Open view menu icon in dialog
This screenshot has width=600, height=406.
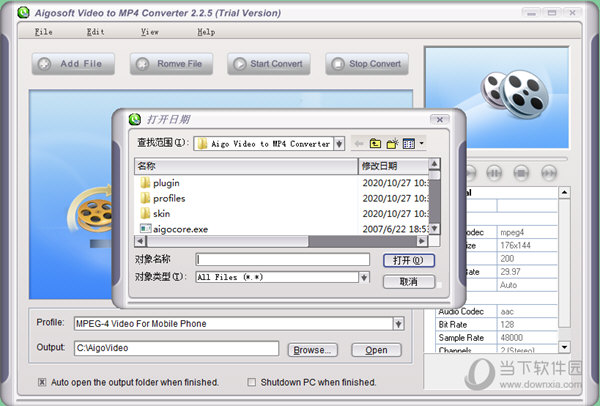[x=409, y=143]
